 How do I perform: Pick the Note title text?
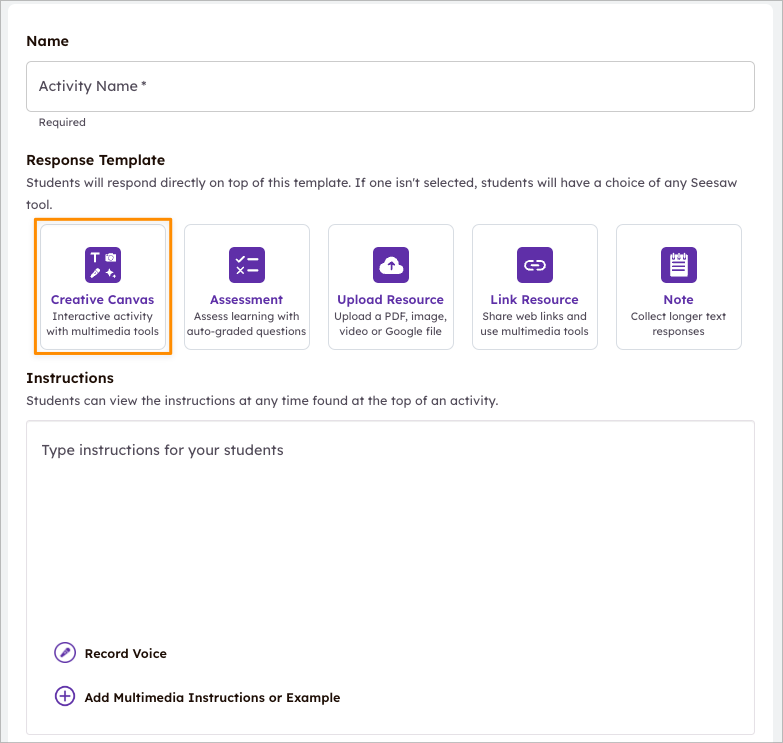point(678,300)
